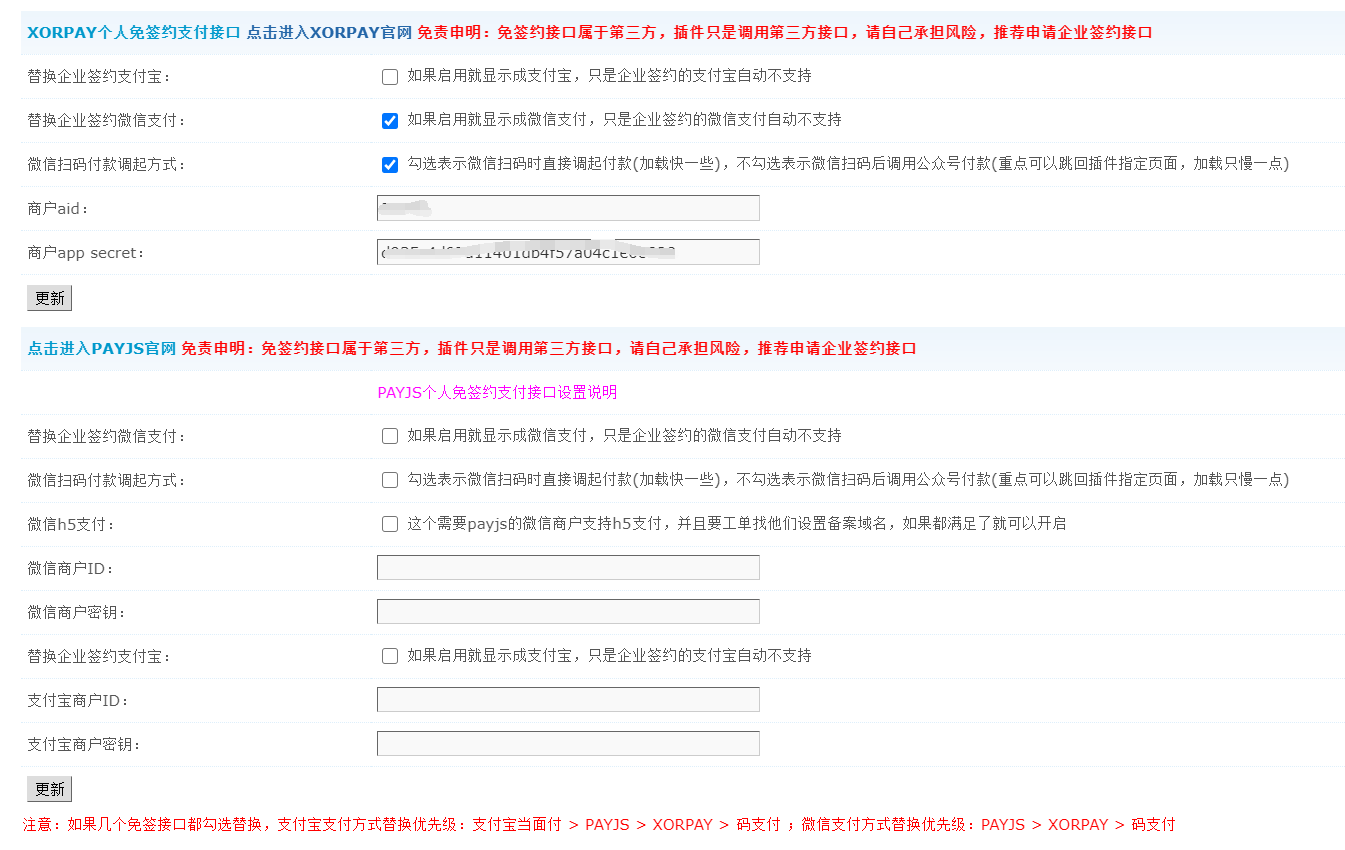This screenshot has height=850, width=1345.
Task: Focus the 微信商户密钥 input field
Action: 568,612
